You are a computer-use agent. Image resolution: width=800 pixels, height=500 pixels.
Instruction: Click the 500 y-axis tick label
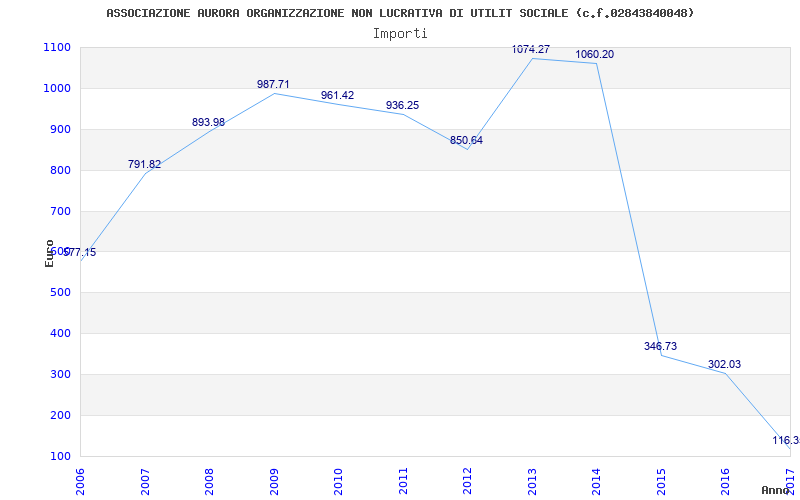coord(63,293)
